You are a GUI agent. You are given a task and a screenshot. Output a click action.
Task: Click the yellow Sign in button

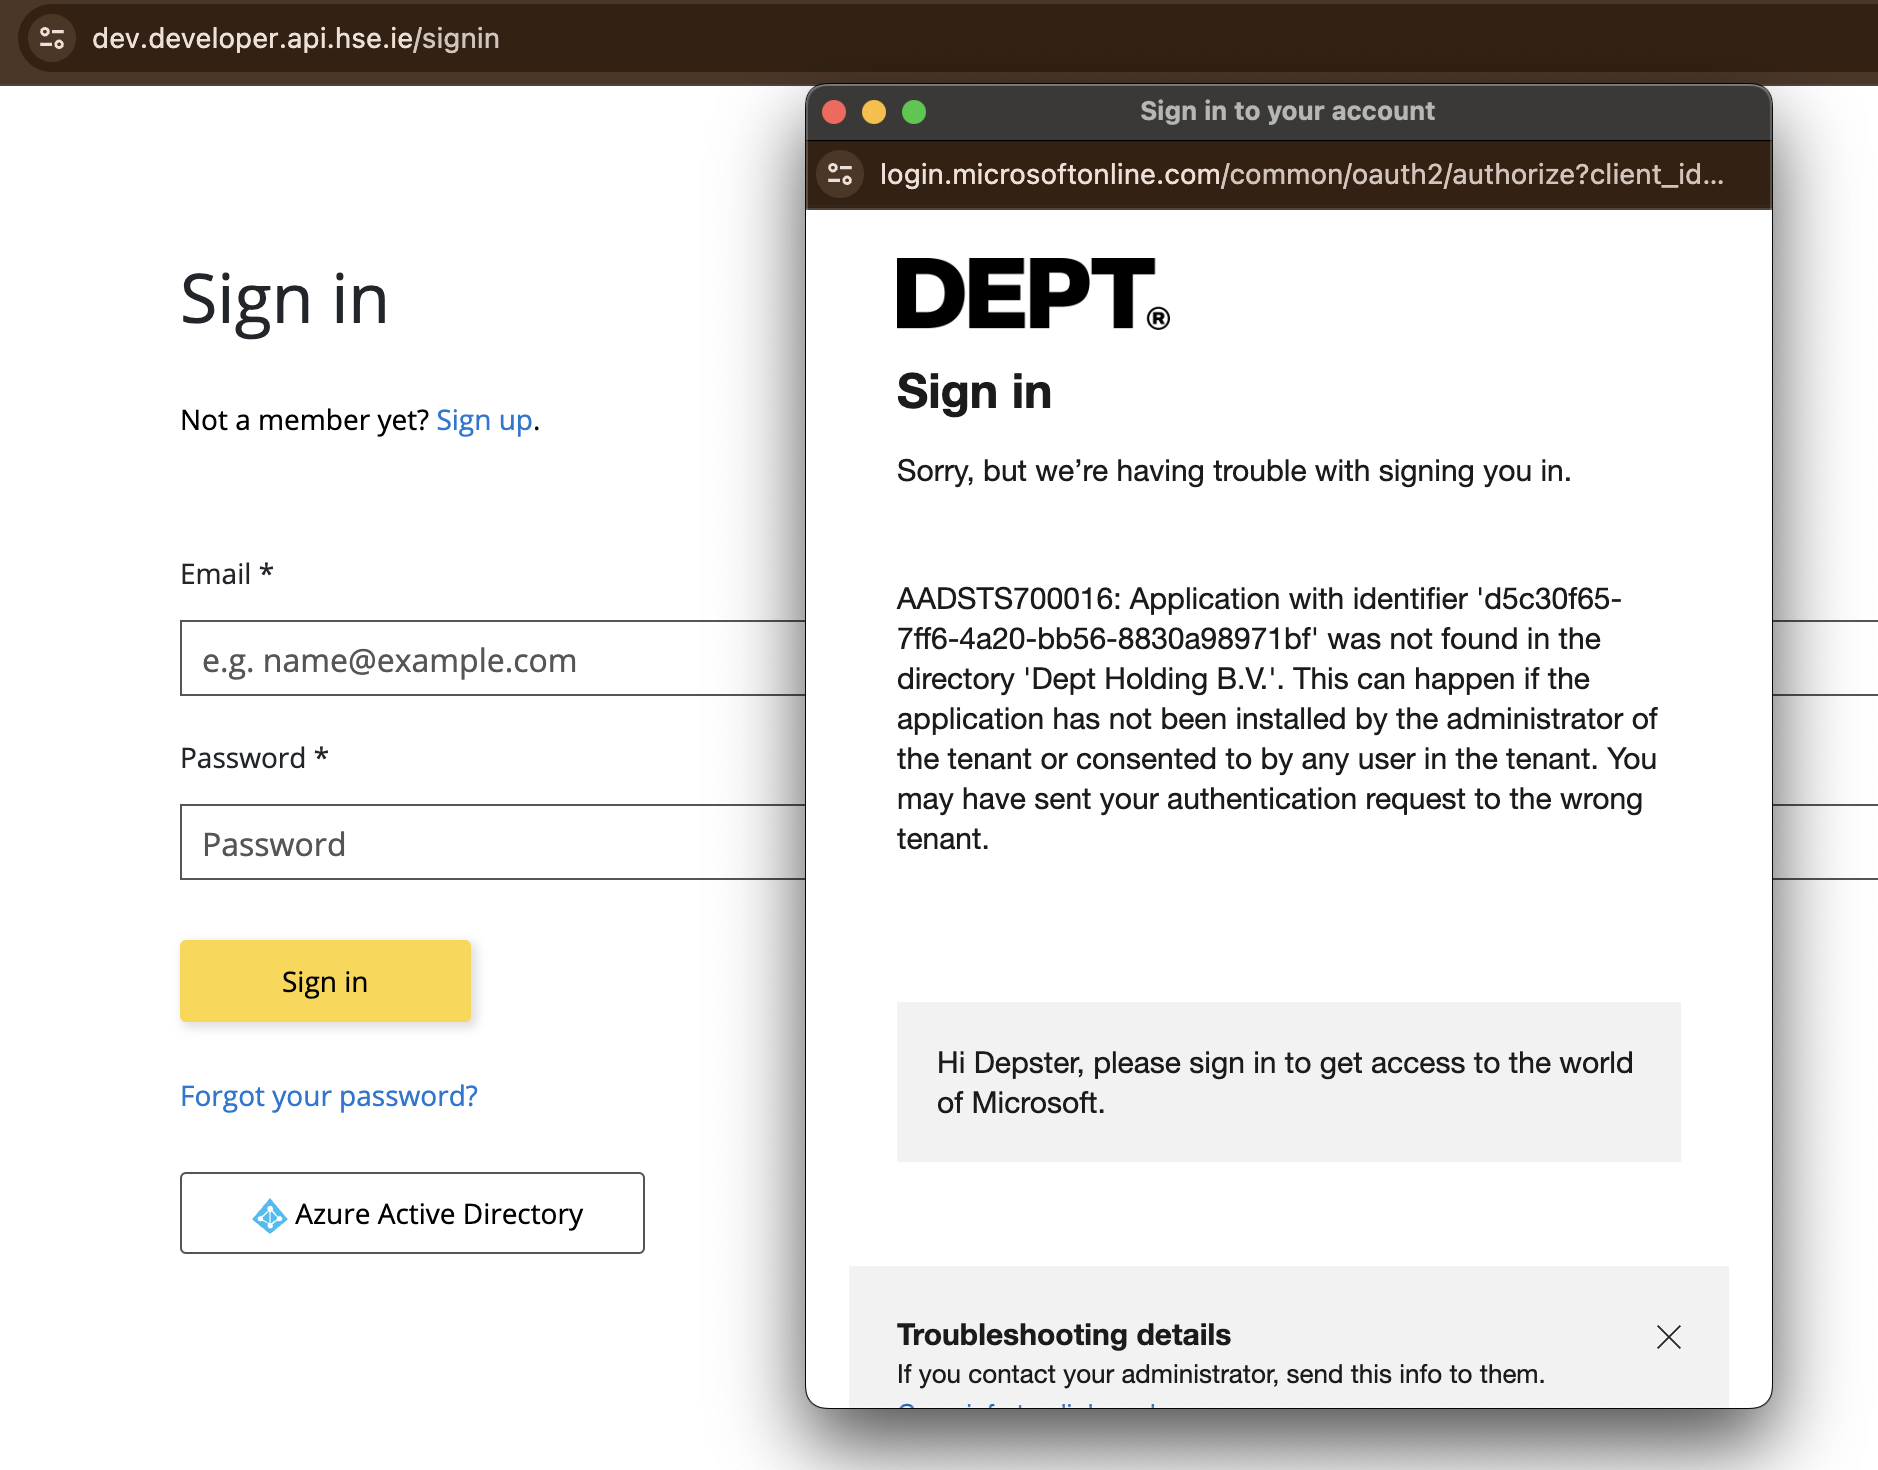[325, 981]
